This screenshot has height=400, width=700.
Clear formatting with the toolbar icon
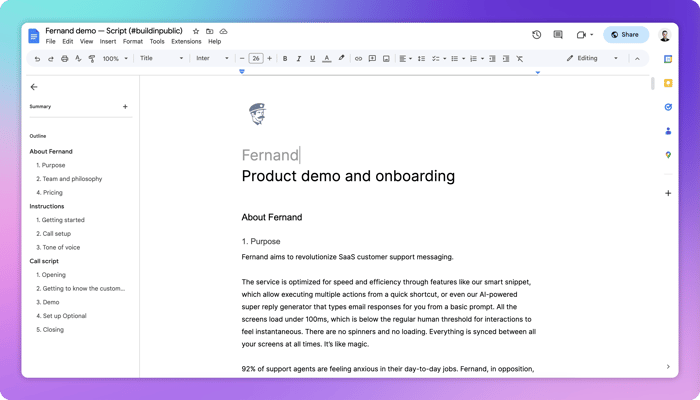[x=520, y=58]
